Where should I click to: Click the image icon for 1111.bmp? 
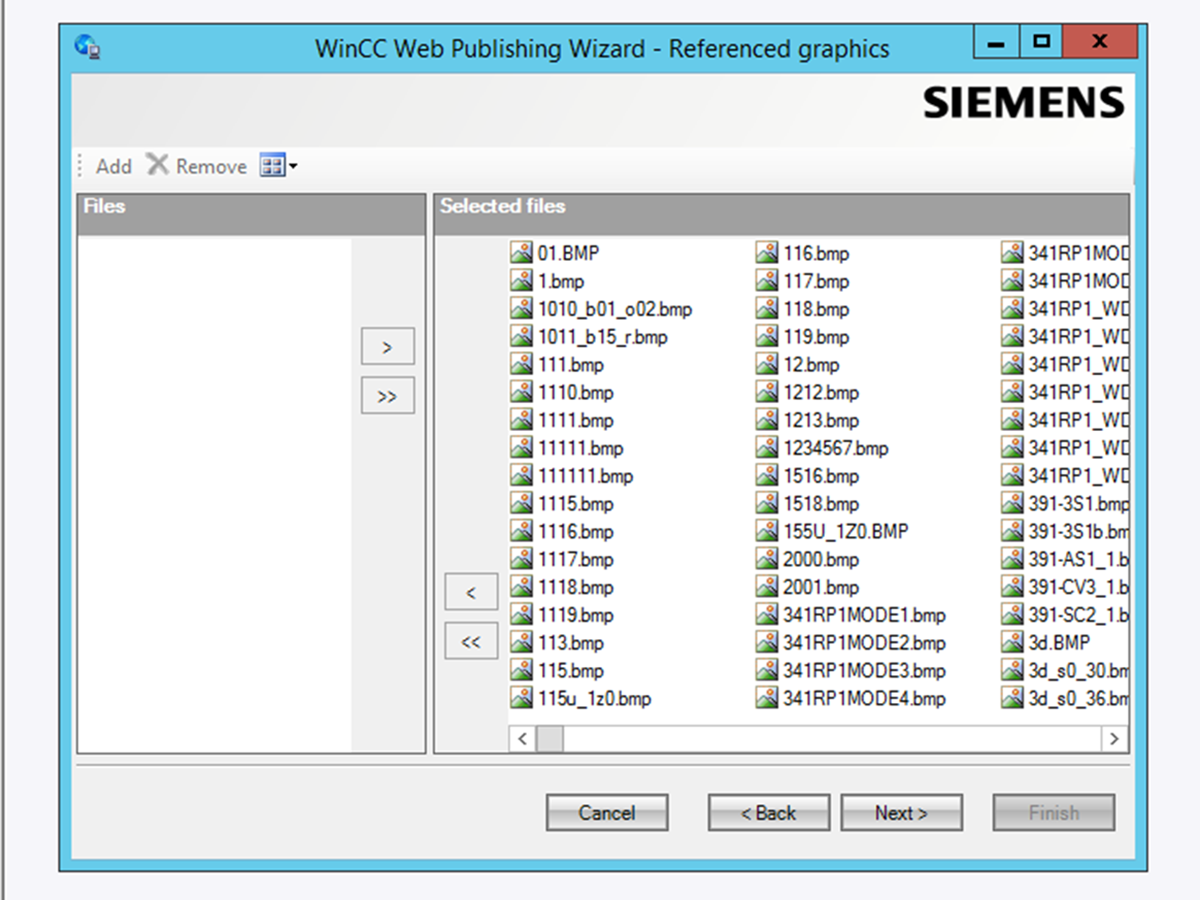(521, 420)
